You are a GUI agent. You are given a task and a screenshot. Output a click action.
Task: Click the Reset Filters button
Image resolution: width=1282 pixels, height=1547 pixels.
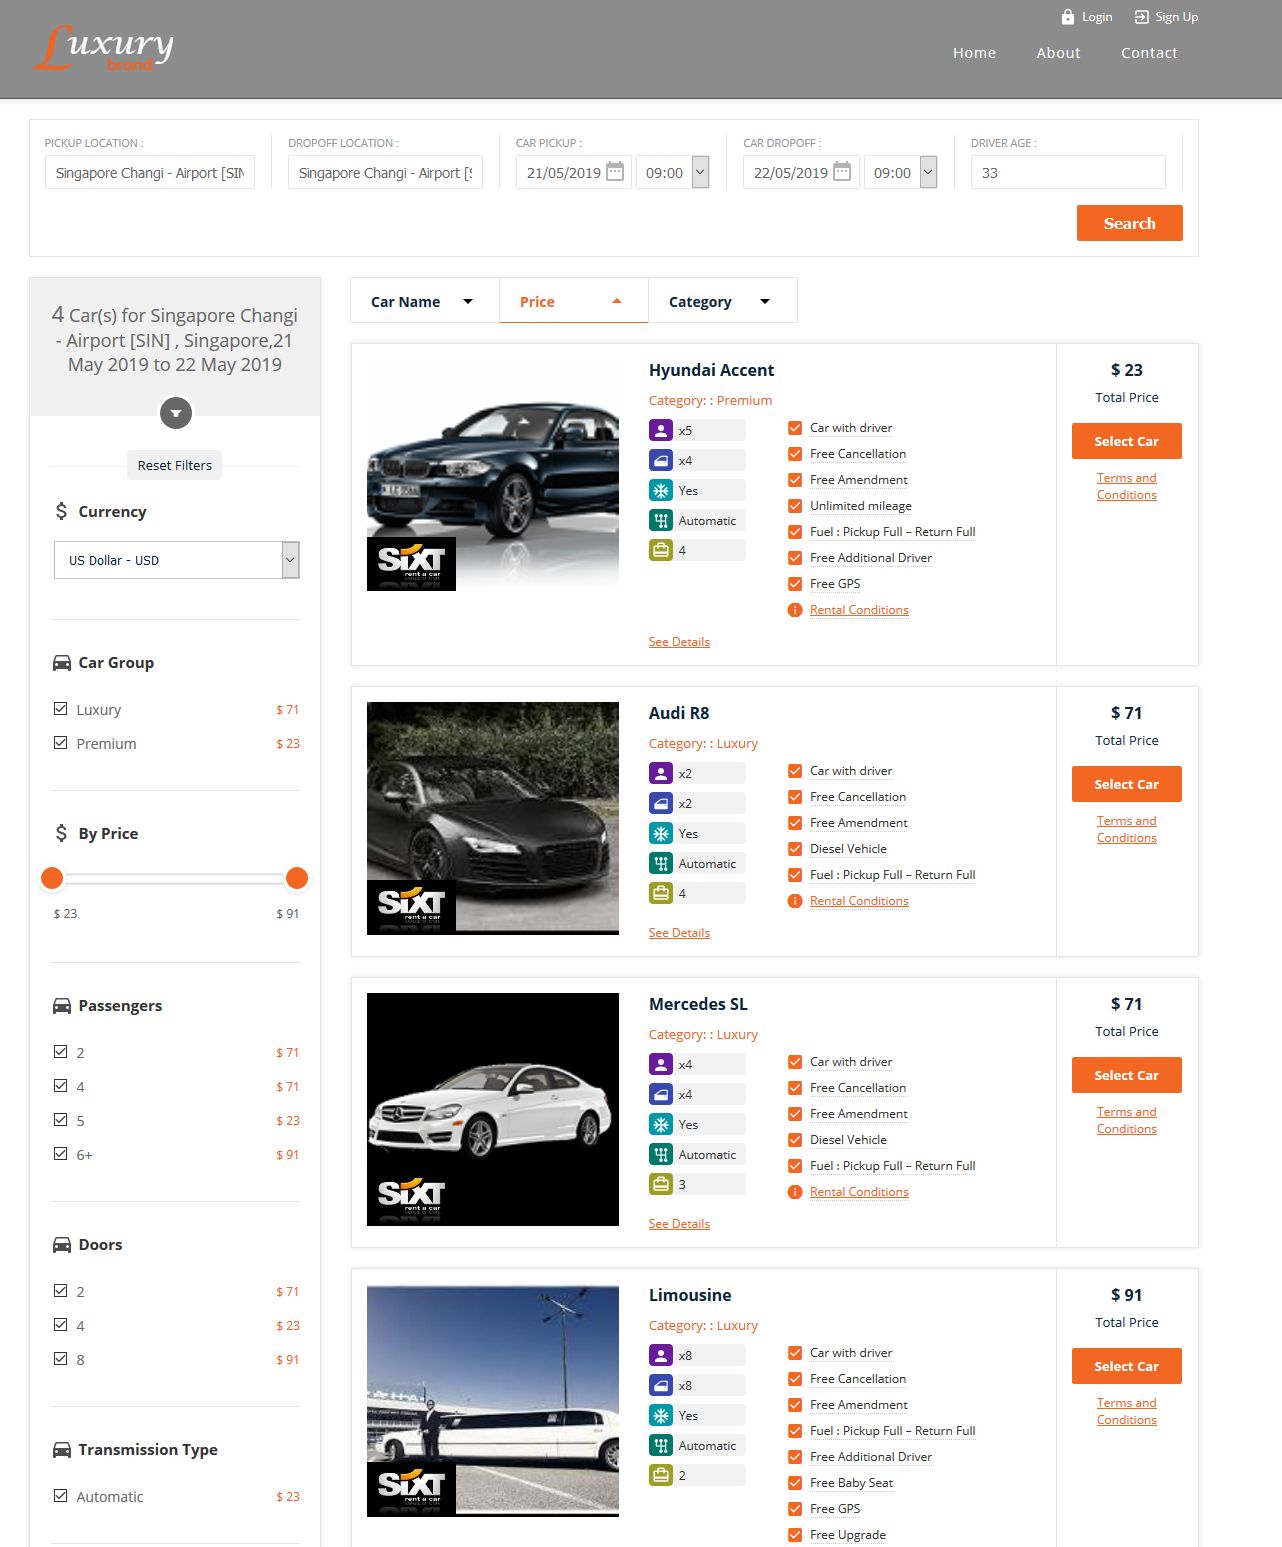click(175, 465)
